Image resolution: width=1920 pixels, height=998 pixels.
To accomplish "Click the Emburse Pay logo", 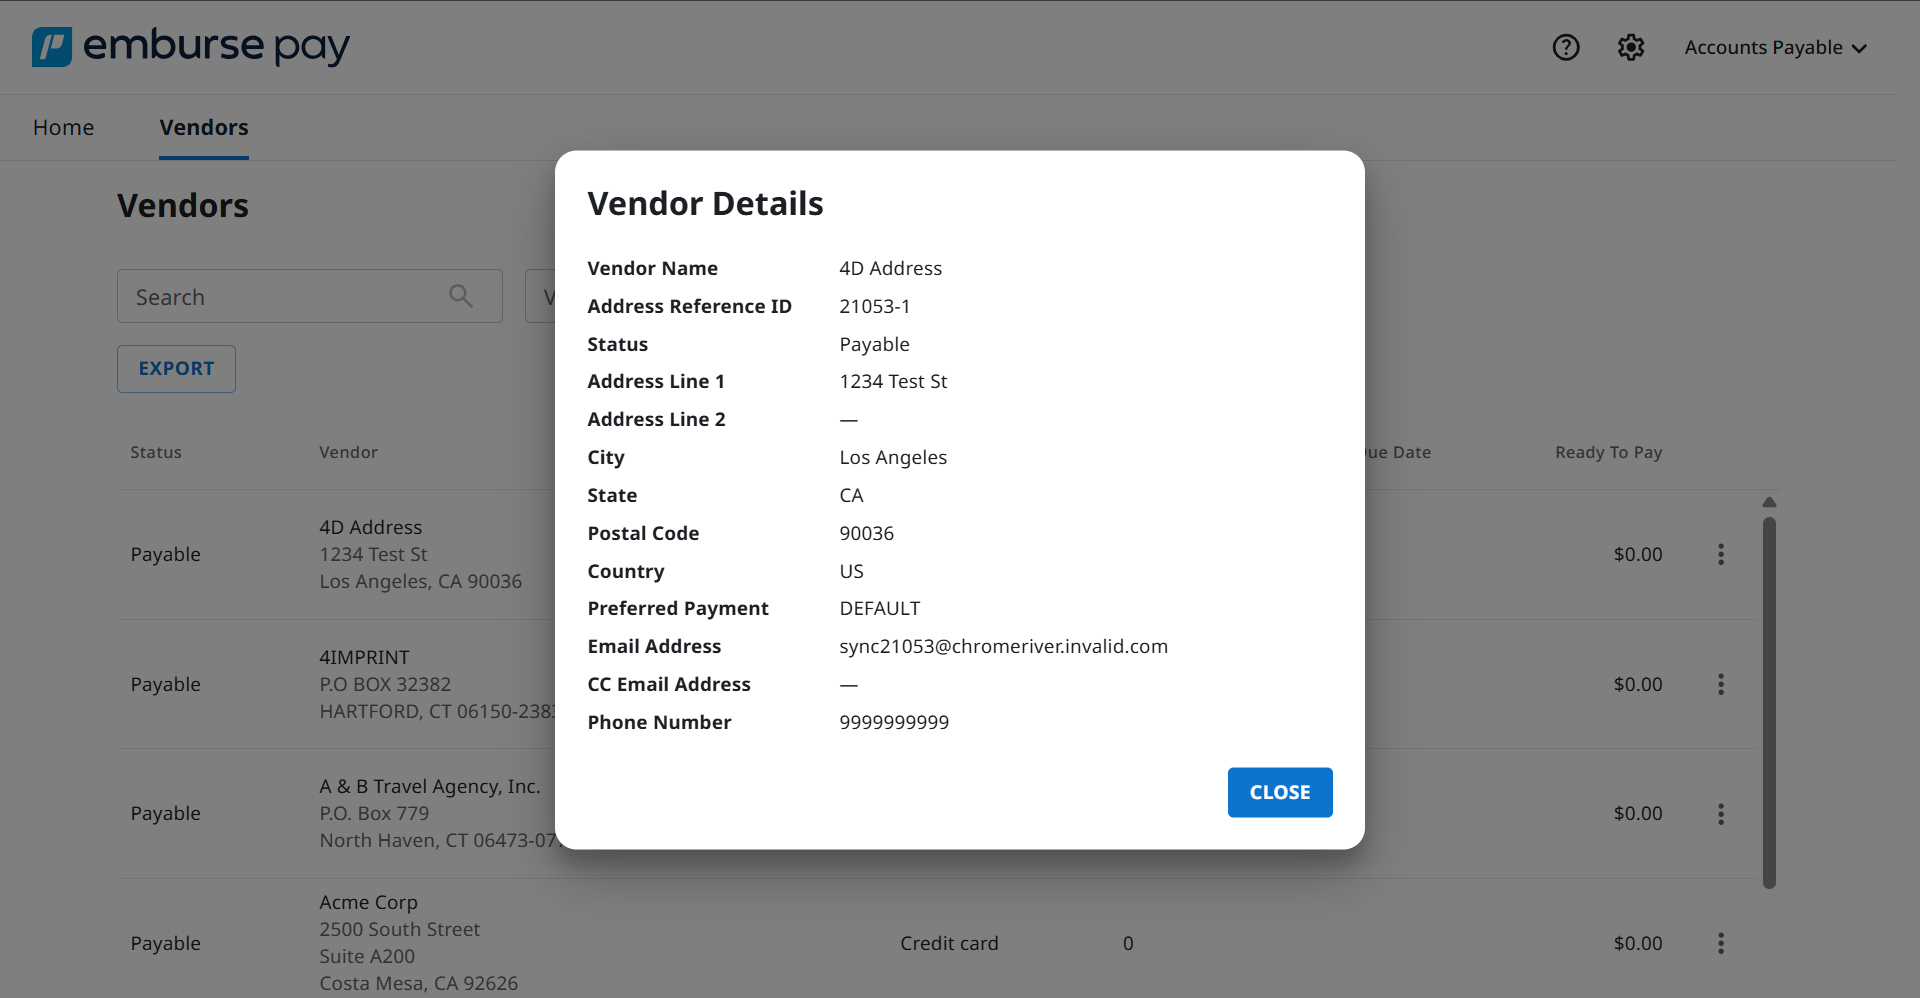I will coord(190,47).
